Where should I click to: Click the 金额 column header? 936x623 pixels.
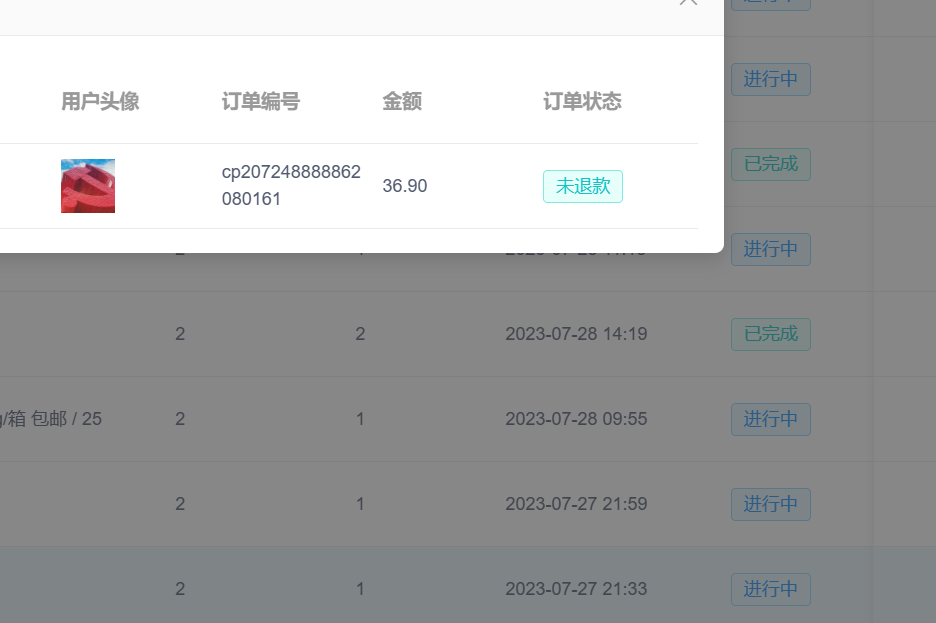pos(402,101)
